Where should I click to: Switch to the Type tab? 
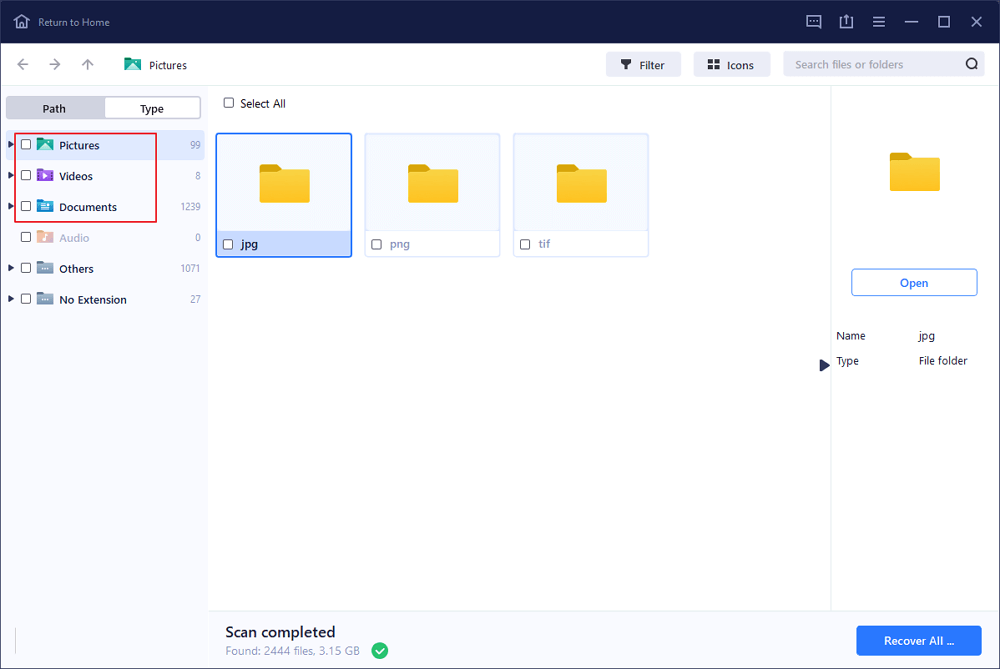(152, 108)
